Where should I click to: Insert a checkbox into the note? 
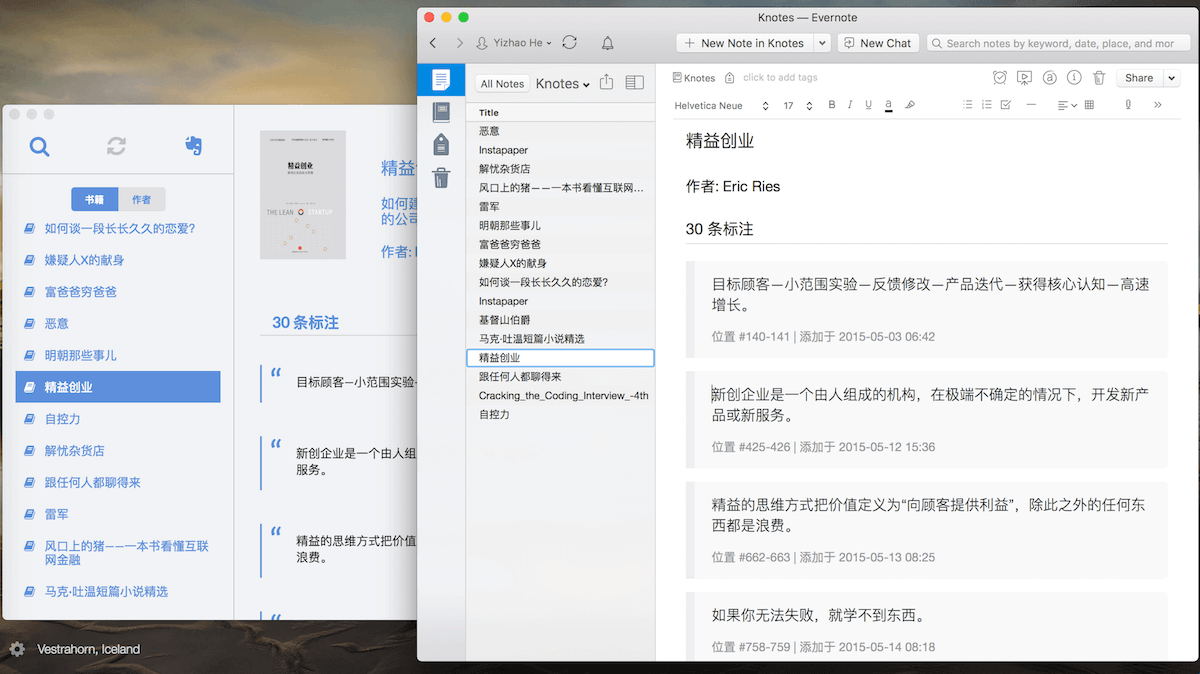pos(1006,105)
